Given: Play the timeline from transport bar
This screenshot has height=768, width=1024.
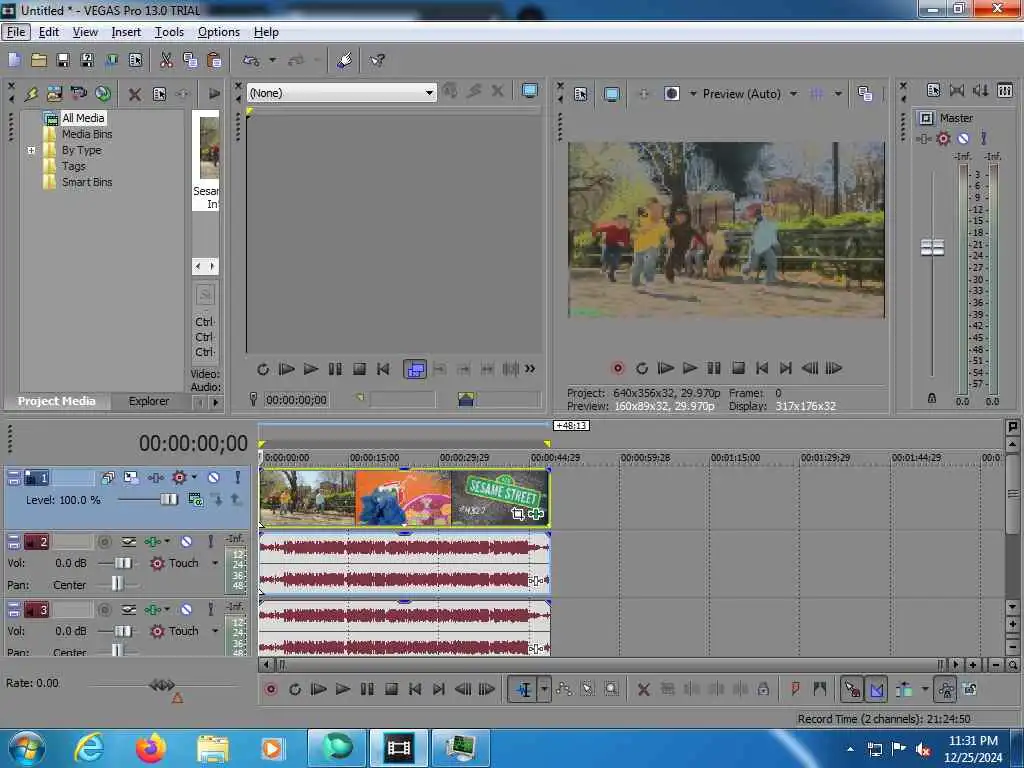Looking at the screenshot, I should [x=342, y=689].
